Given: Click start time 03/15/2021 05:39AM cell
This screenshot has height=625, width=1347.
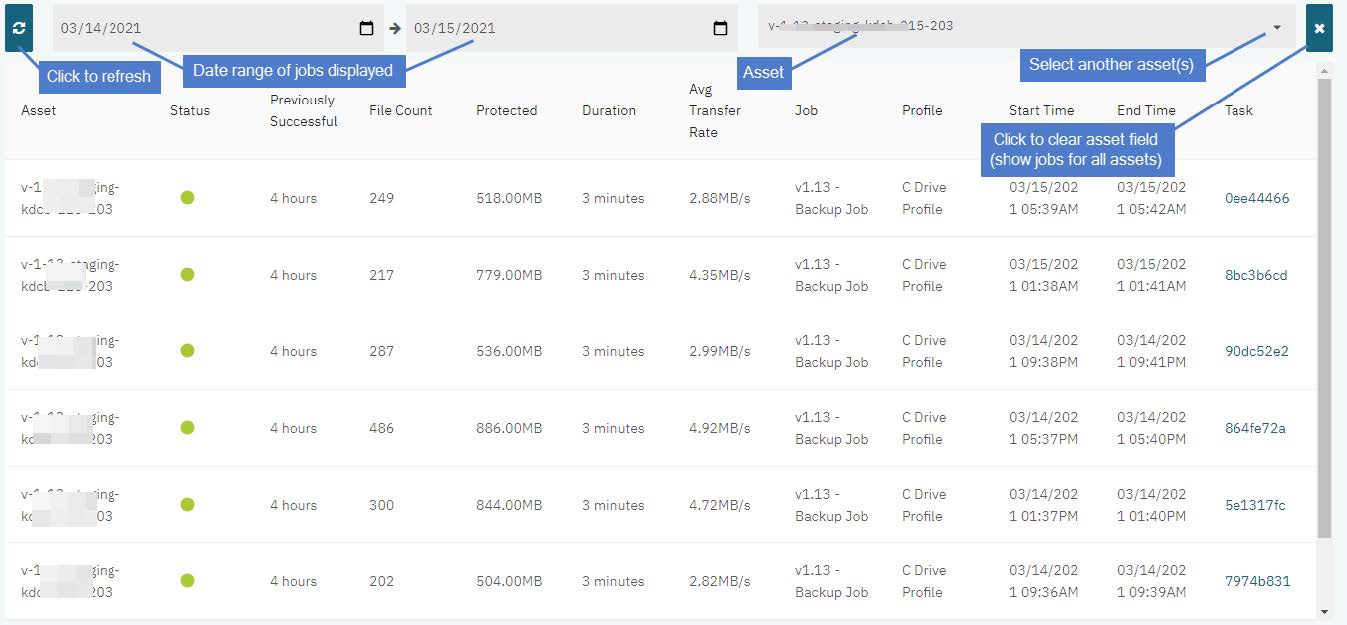Looking at the screenshot, I should tap(1044, 198).
